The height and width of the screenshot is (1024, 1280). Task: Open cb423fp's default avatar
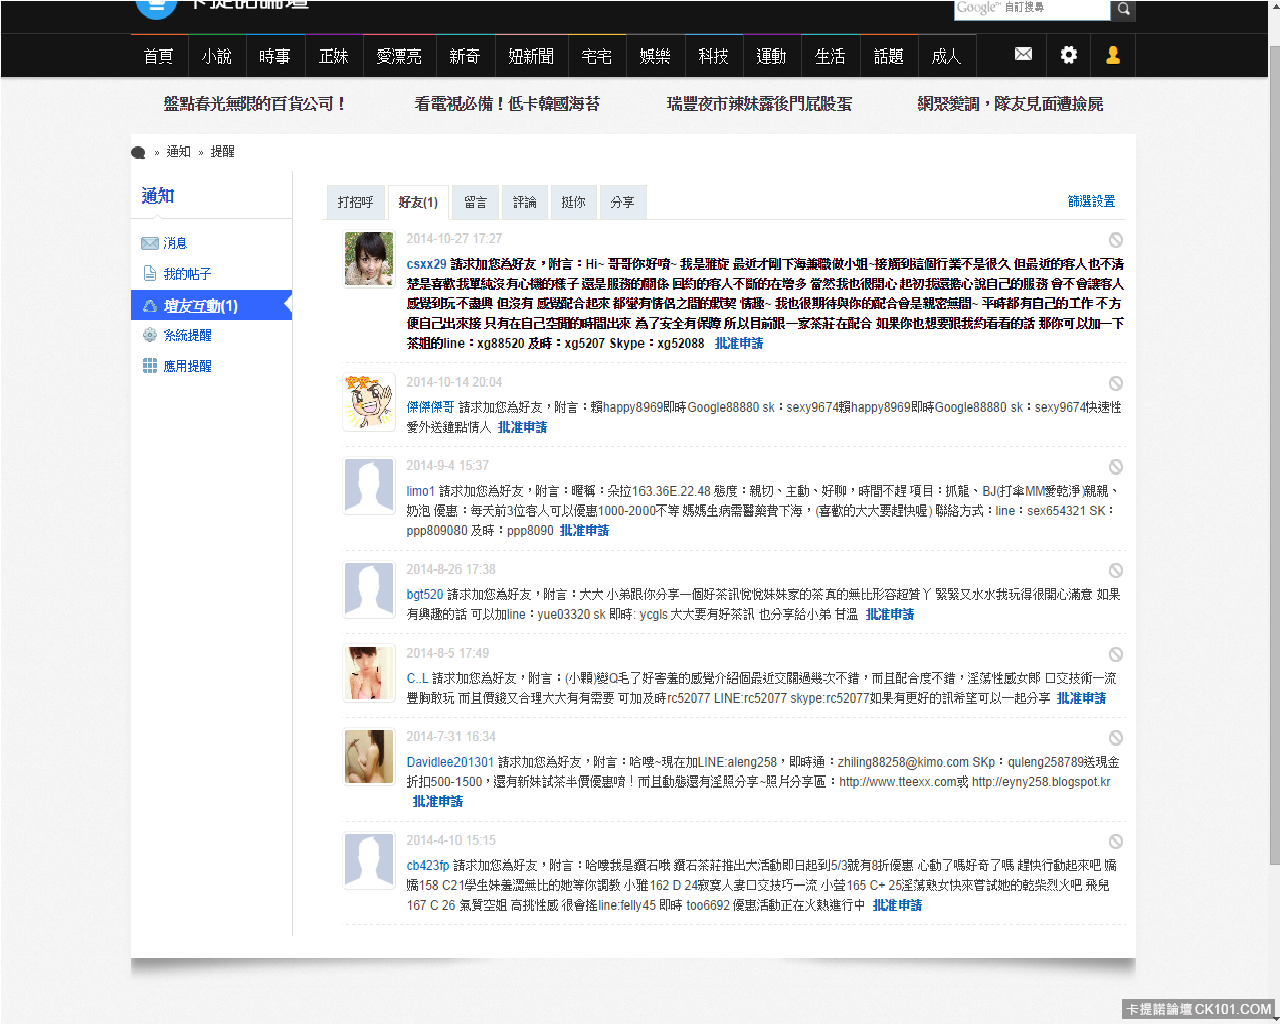pyautogui.click(x=369, y=860)
